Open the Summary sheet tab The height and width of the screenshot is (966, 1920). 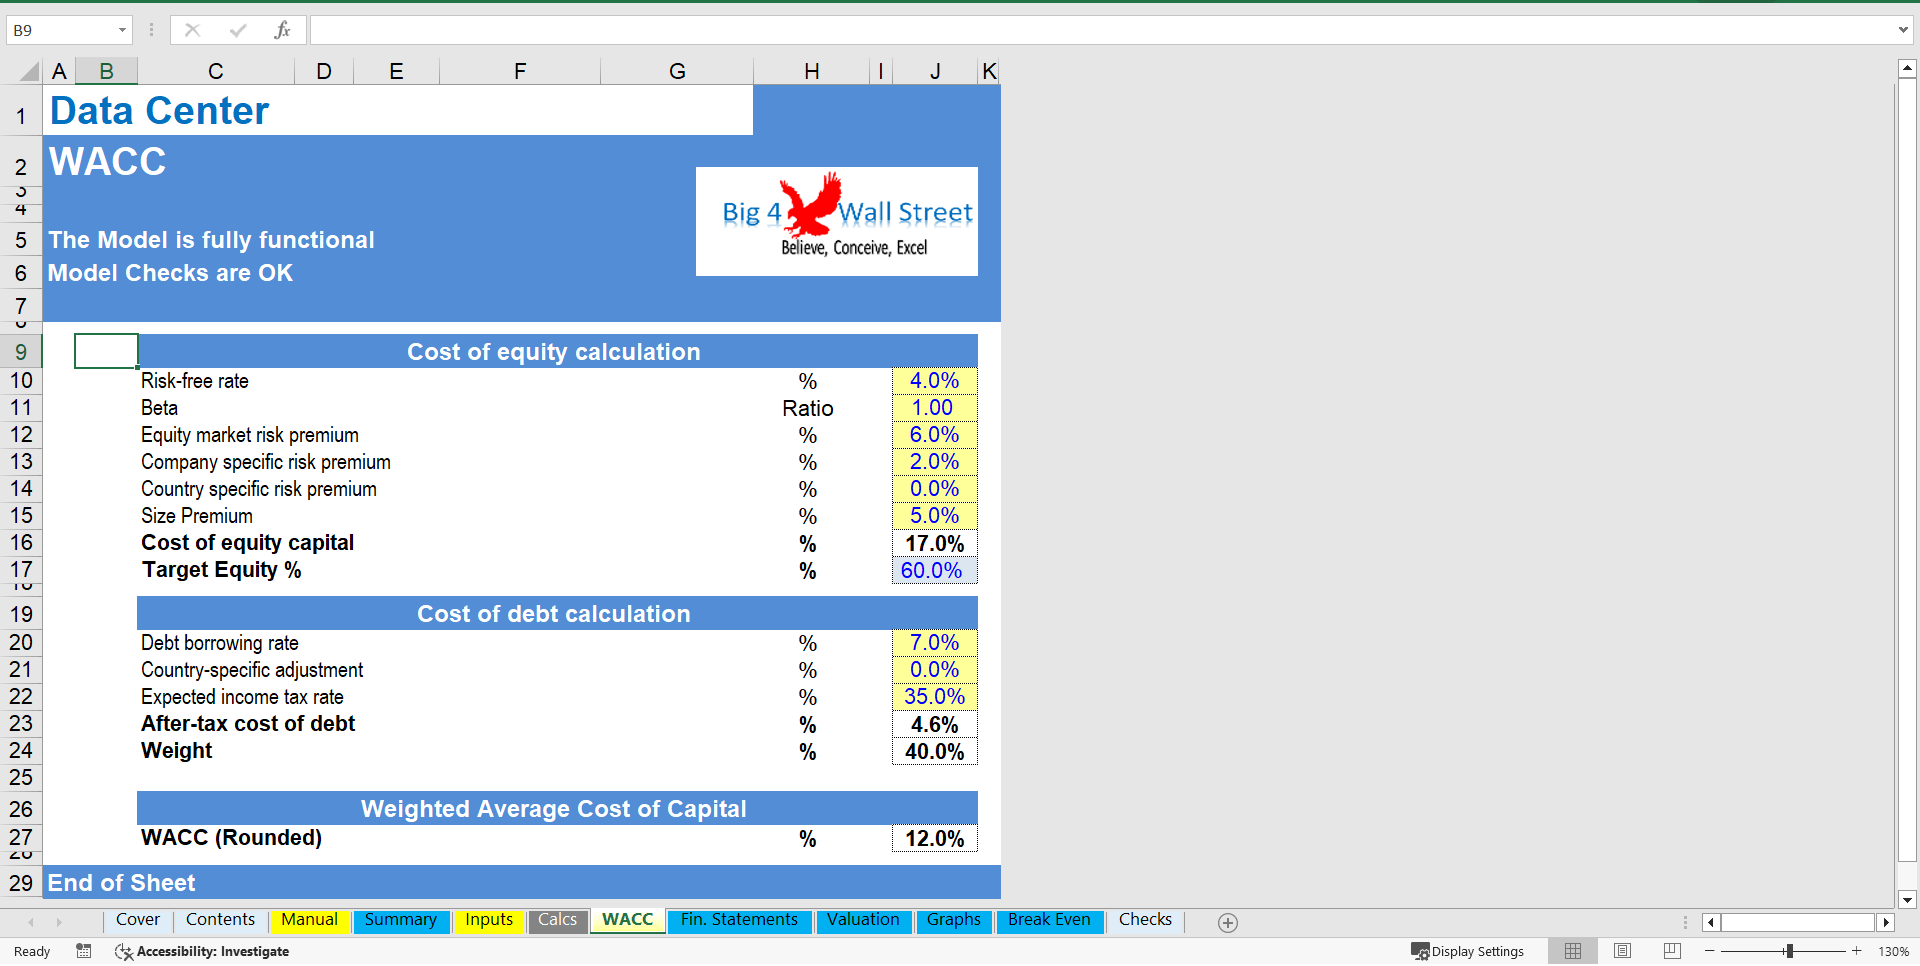[400, 920]
